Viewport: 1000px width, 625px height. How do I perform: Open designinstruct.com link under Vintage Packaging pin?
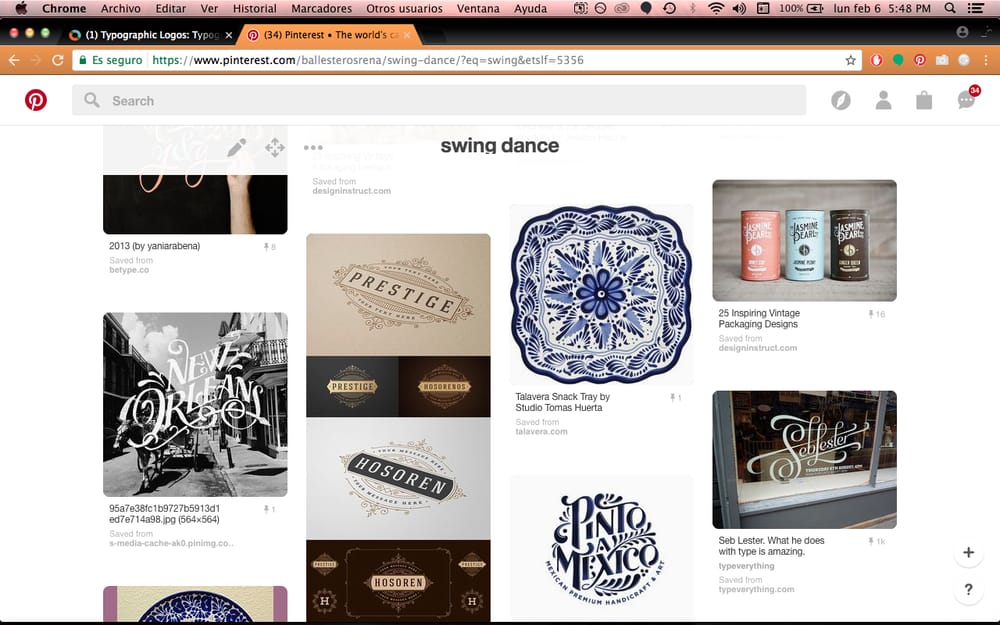coord(758,348)
